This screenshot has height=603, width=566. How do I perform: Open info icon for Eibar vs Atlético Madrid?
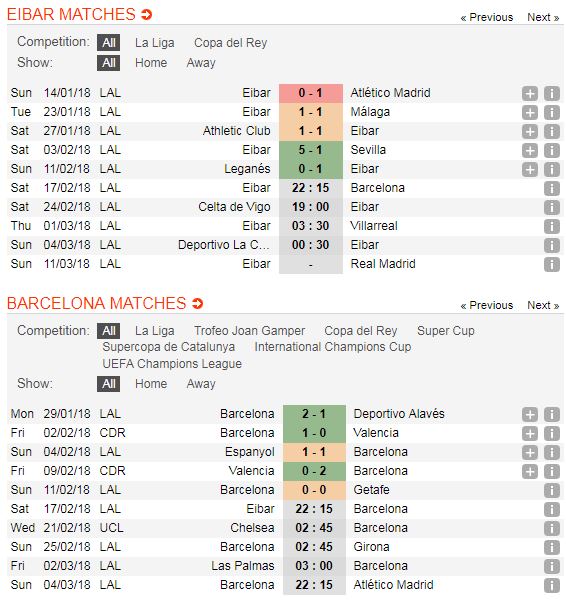pos(551,93)
